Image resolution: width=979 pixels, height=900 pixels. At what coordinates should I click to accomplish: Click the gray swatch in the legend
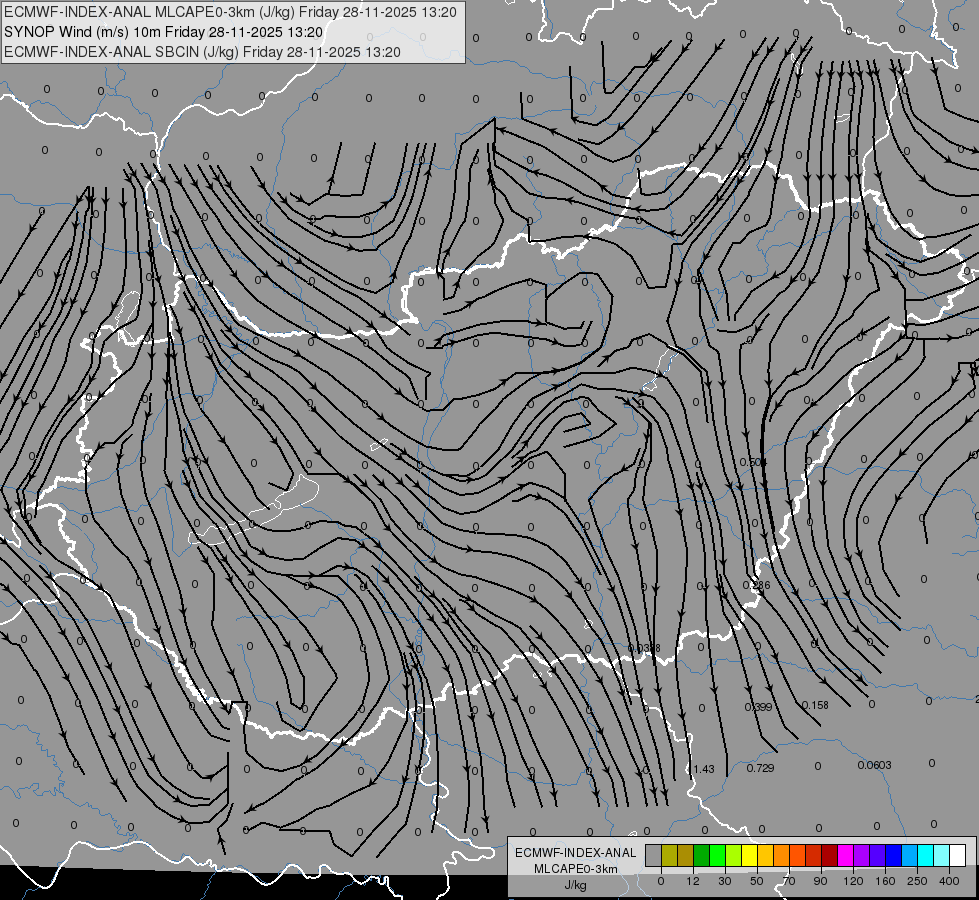(x=654, y=855)
